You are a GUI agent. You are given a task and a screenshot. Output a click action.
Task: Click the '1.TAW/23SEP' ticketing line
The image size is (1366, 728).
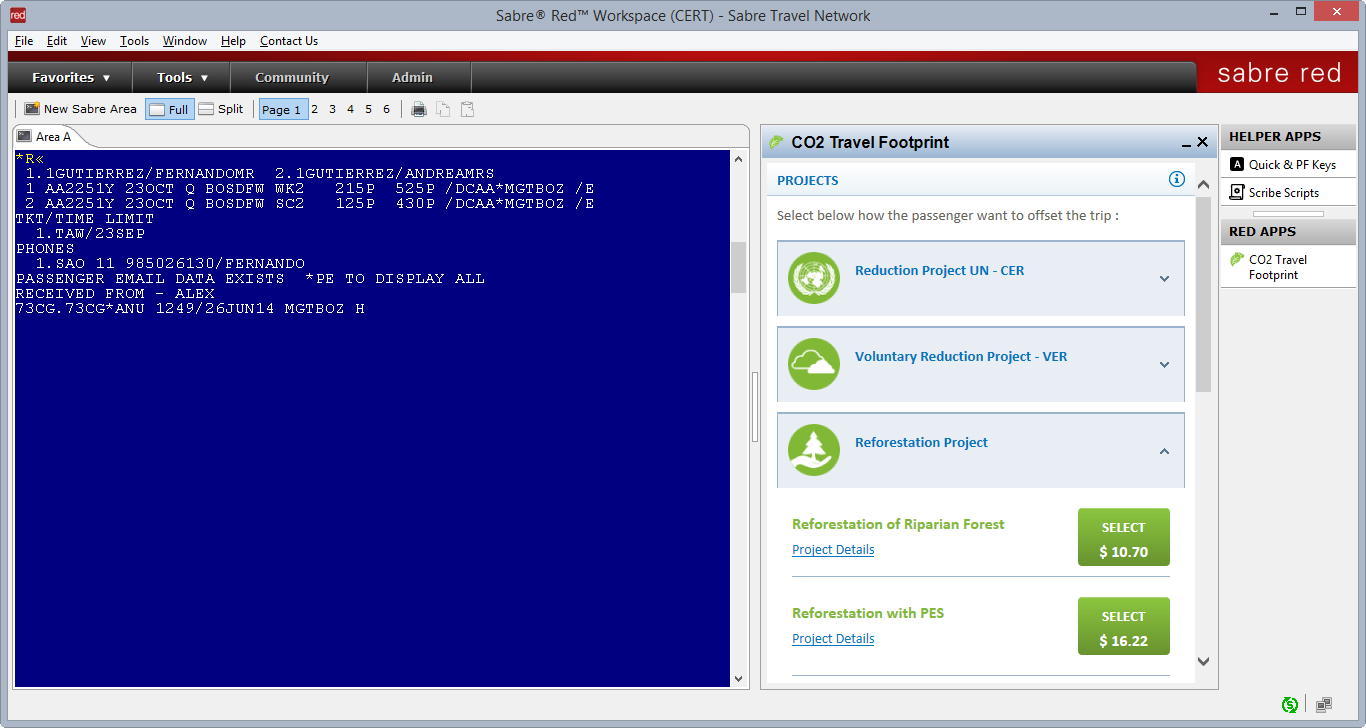90,234
